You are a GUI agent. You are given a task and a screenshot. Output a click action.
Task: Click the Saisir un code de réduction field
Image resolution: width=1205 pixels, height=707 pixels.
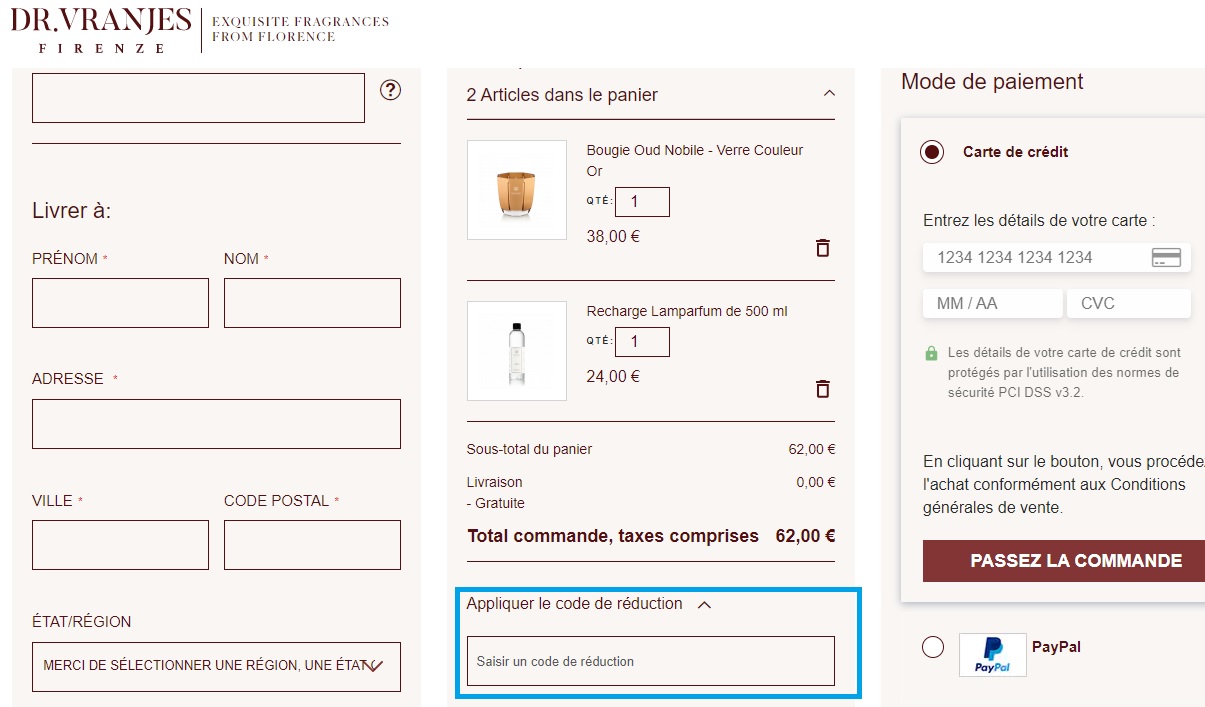(651, 661)
